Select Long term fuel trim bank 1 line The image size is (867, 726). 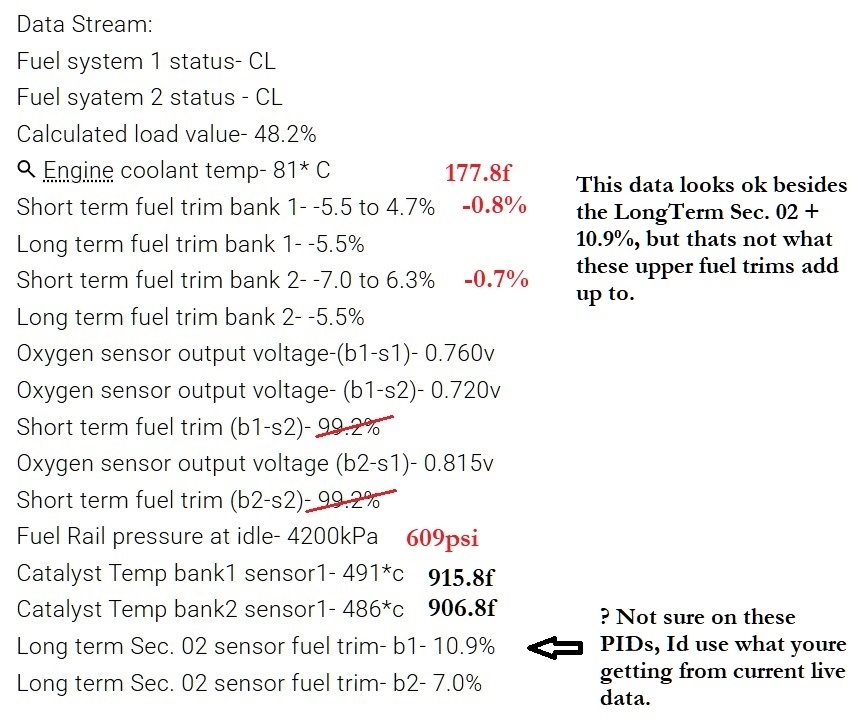[190, 244]
